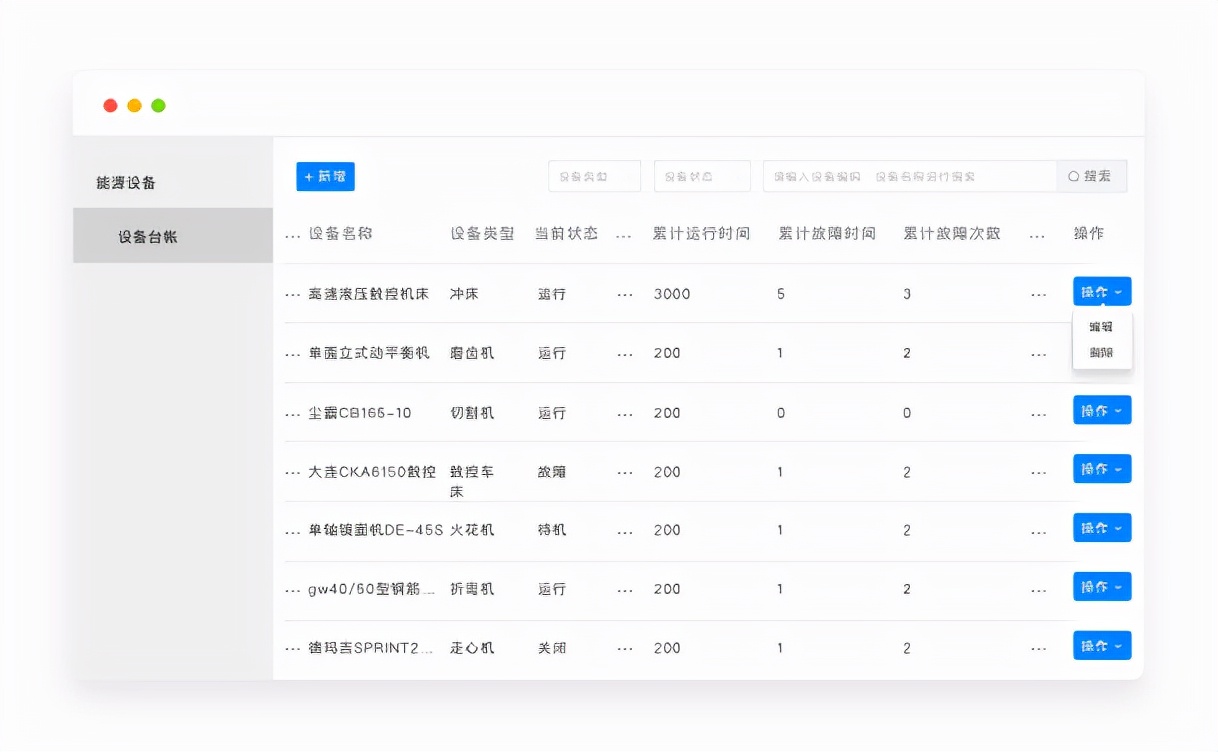Click the 累计故障次数 column header
The width and height of the screenshot is (1218, 752).
coord(952,234)
